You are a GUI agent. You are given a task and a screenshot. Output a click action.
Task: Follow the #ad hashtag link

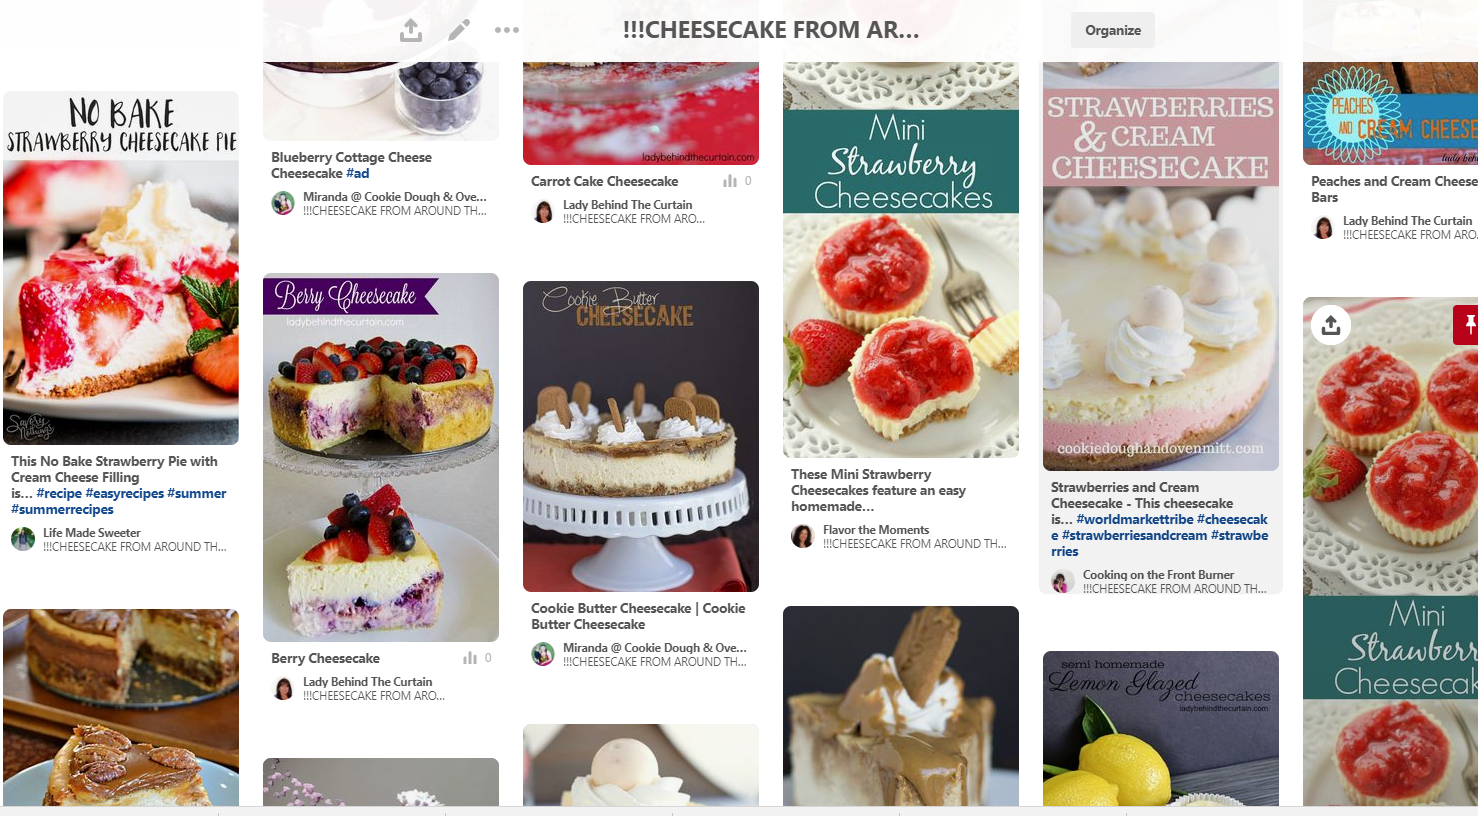pos(358,173)
